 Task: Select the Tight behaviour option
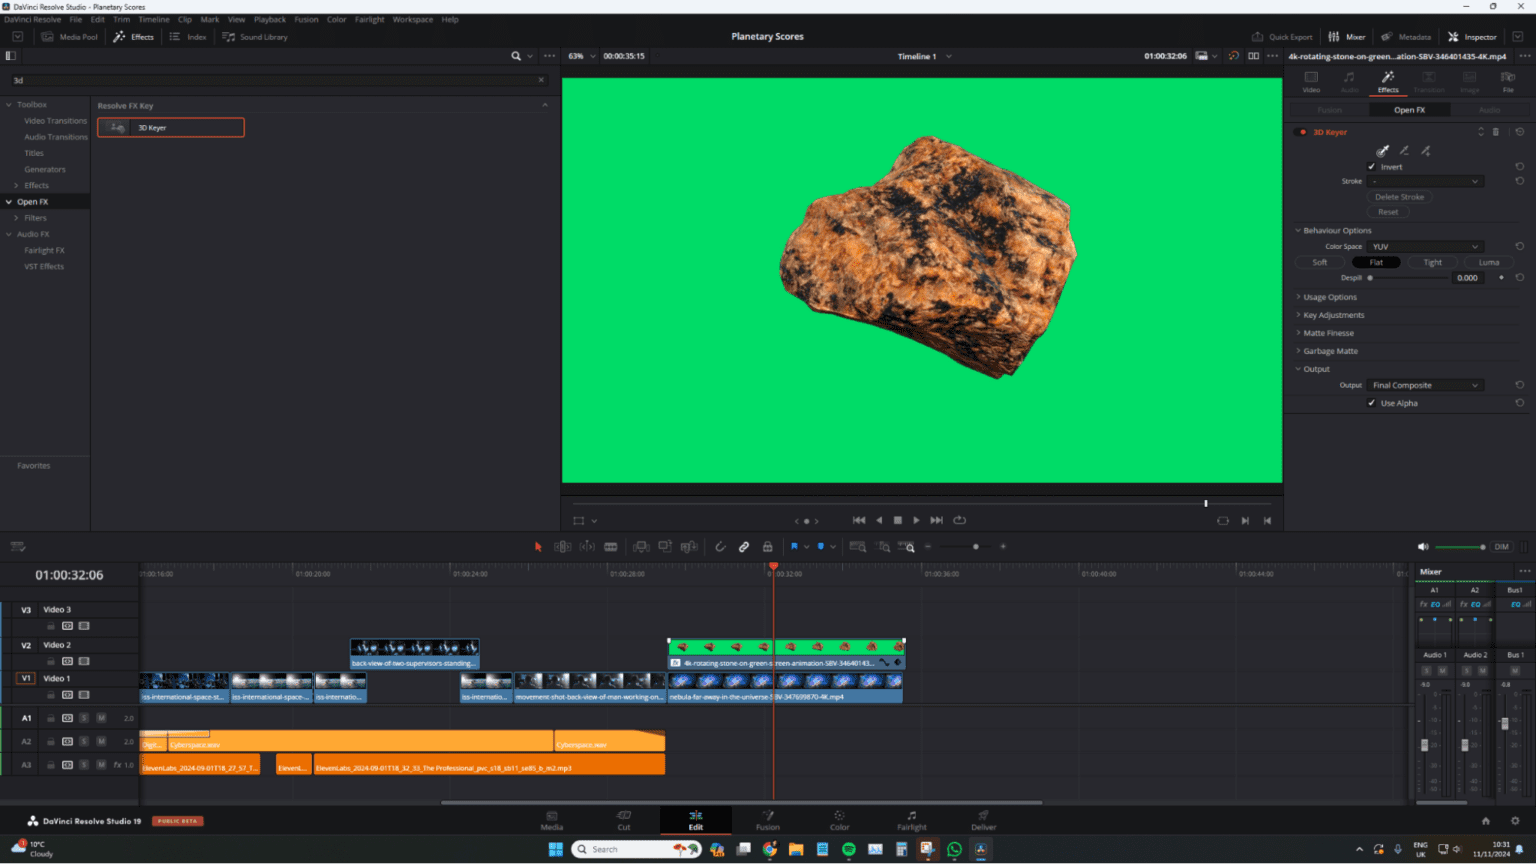point(1432,262)
